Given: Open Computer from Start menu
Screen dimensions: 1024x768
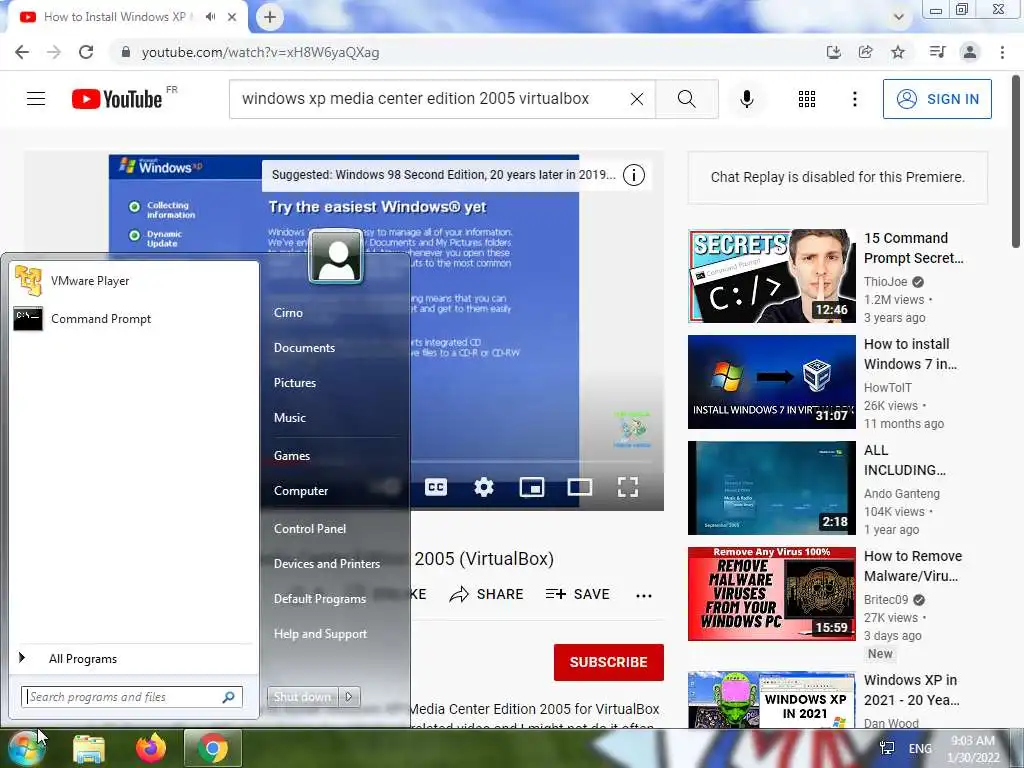Looking at the screenshot, I should click(300, 490).
